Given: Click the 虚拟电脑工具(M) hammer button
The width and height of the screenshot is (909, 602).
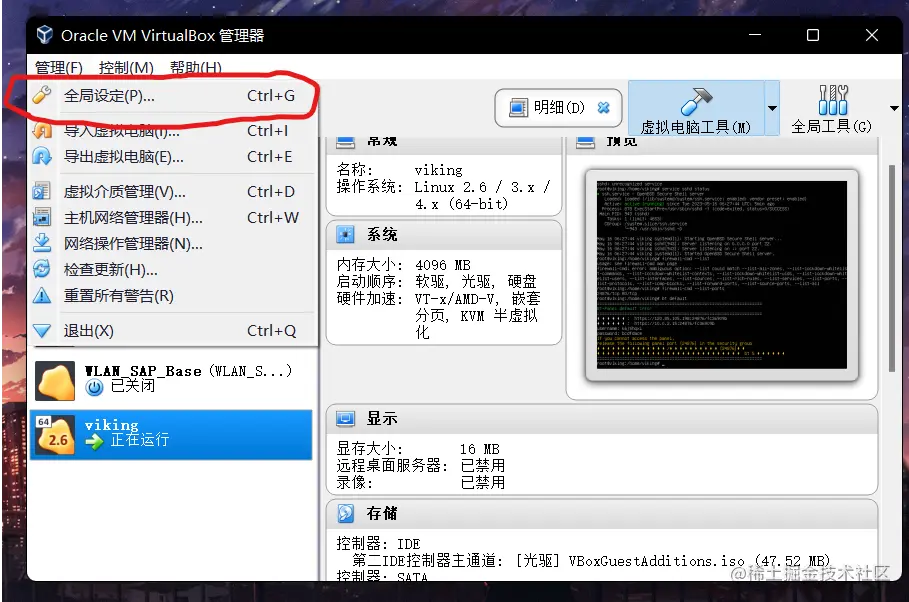Looking at the screenshot, I should point(696,108).
